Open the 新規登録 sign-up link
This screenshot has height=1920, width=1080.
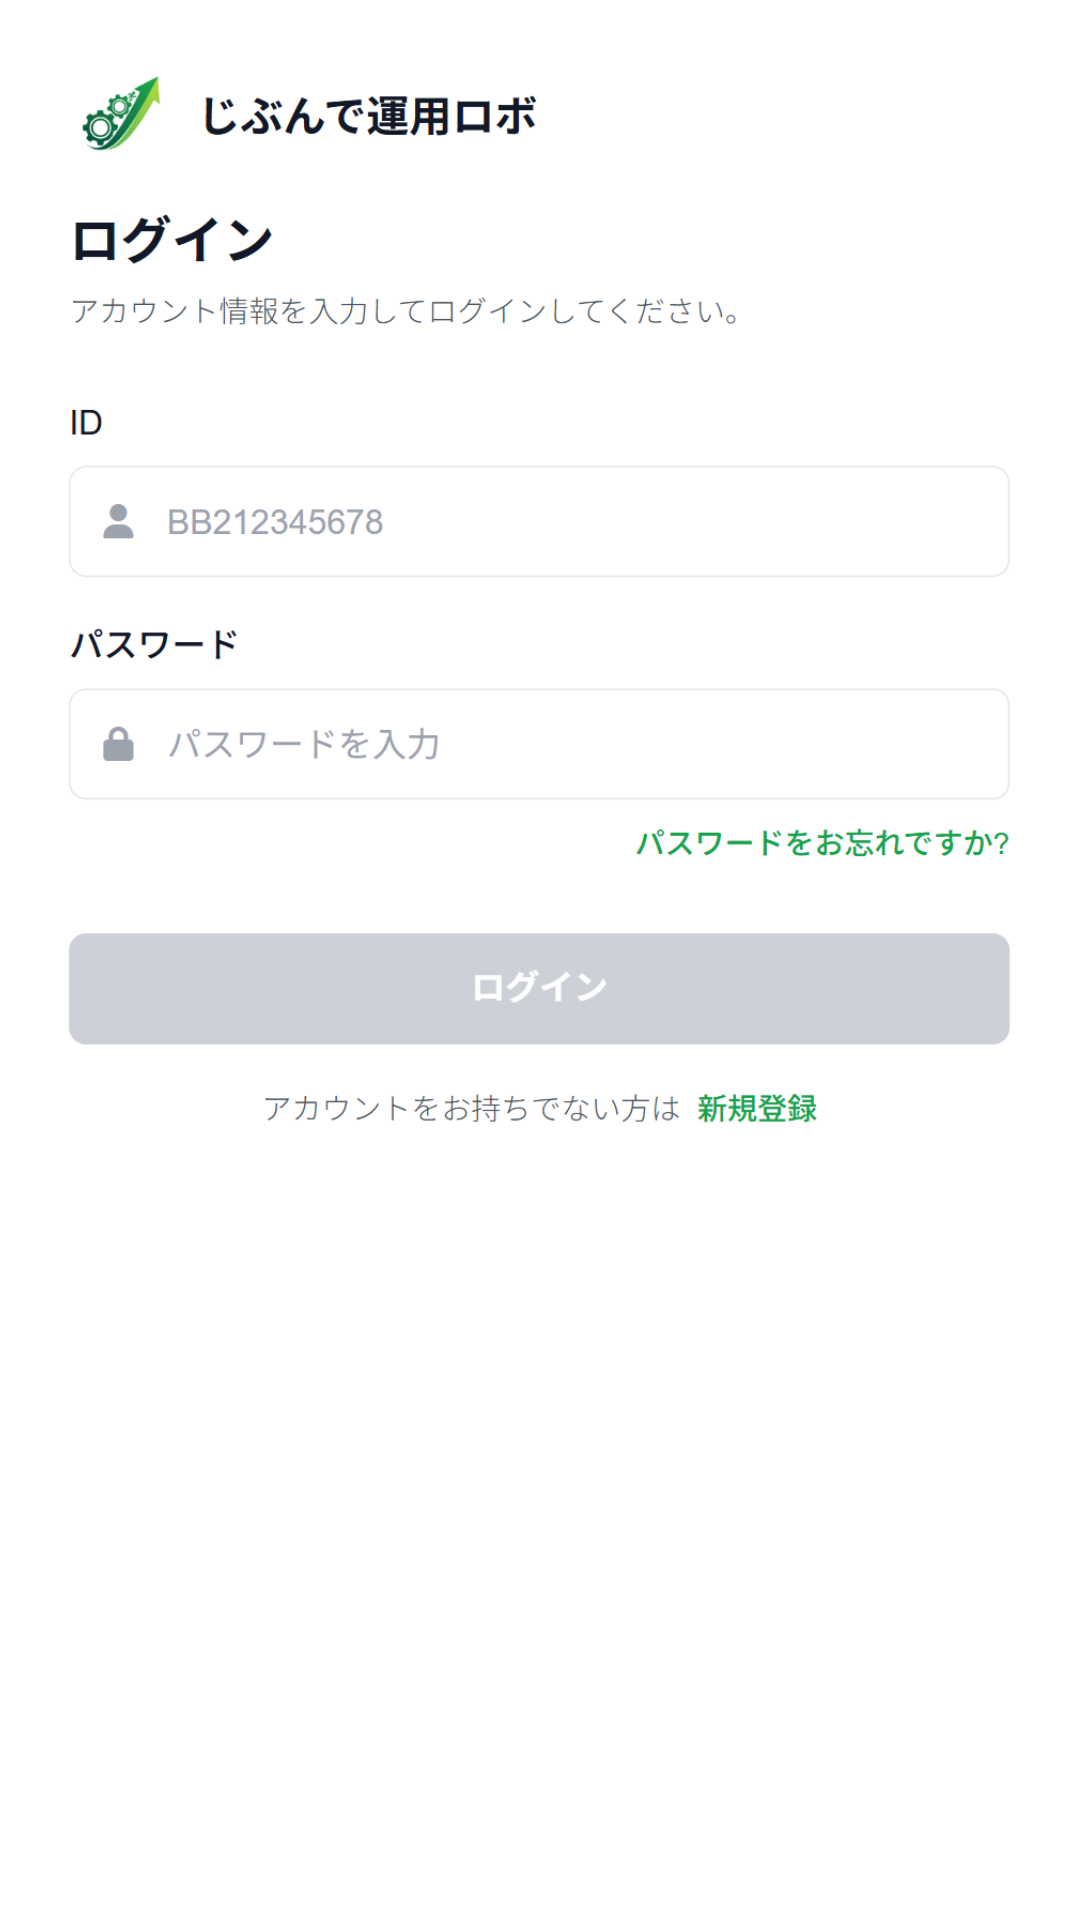click(757, 1108)
